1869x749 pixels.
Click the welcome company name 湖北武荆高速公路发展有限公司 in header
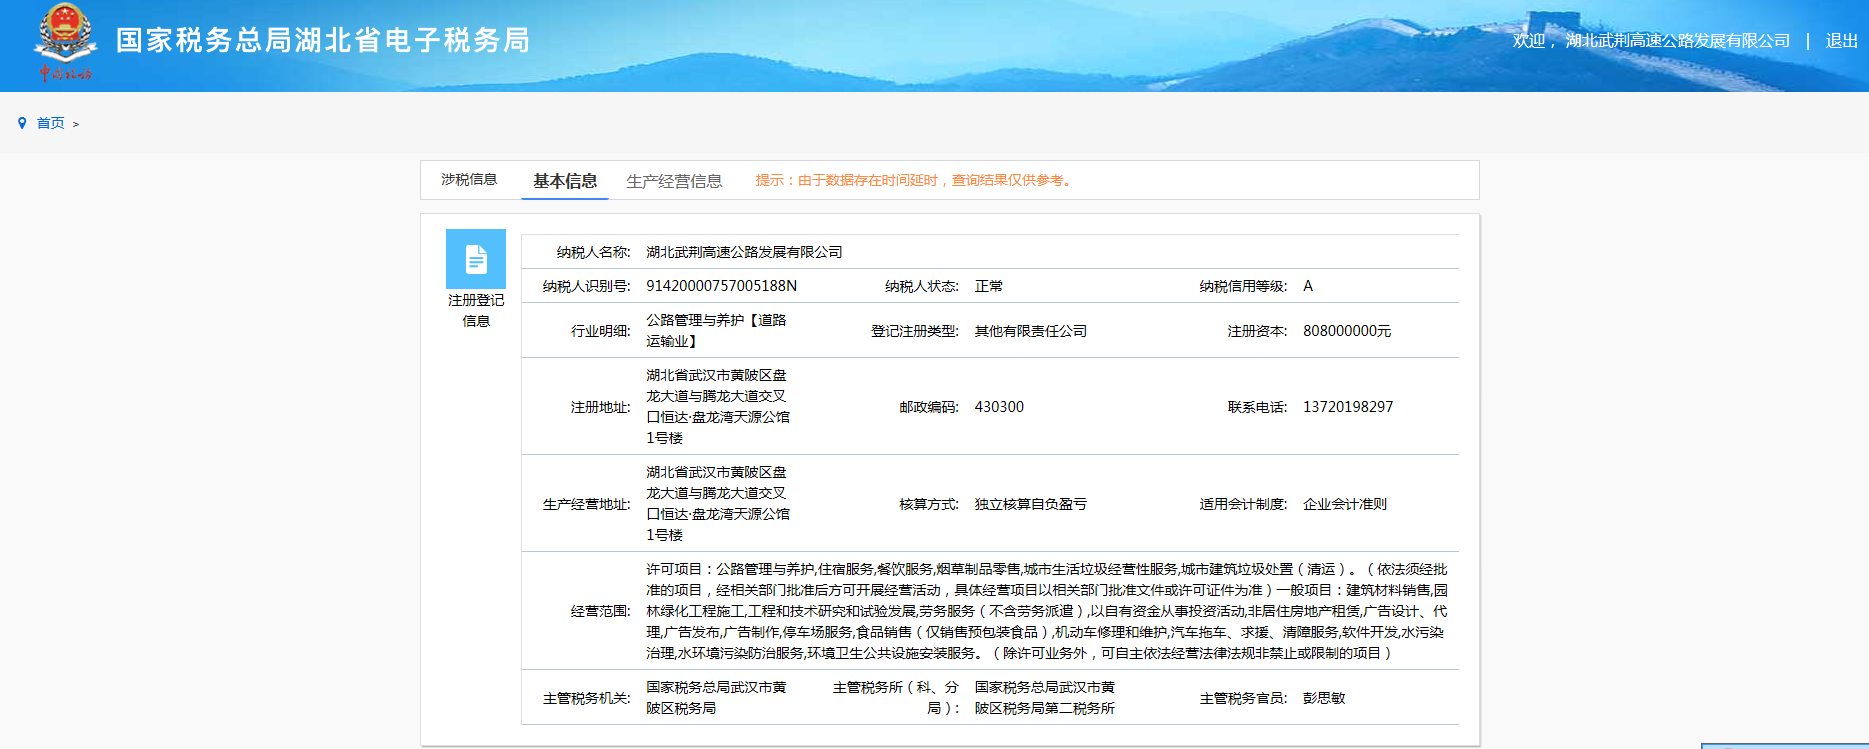[1678, 41]
